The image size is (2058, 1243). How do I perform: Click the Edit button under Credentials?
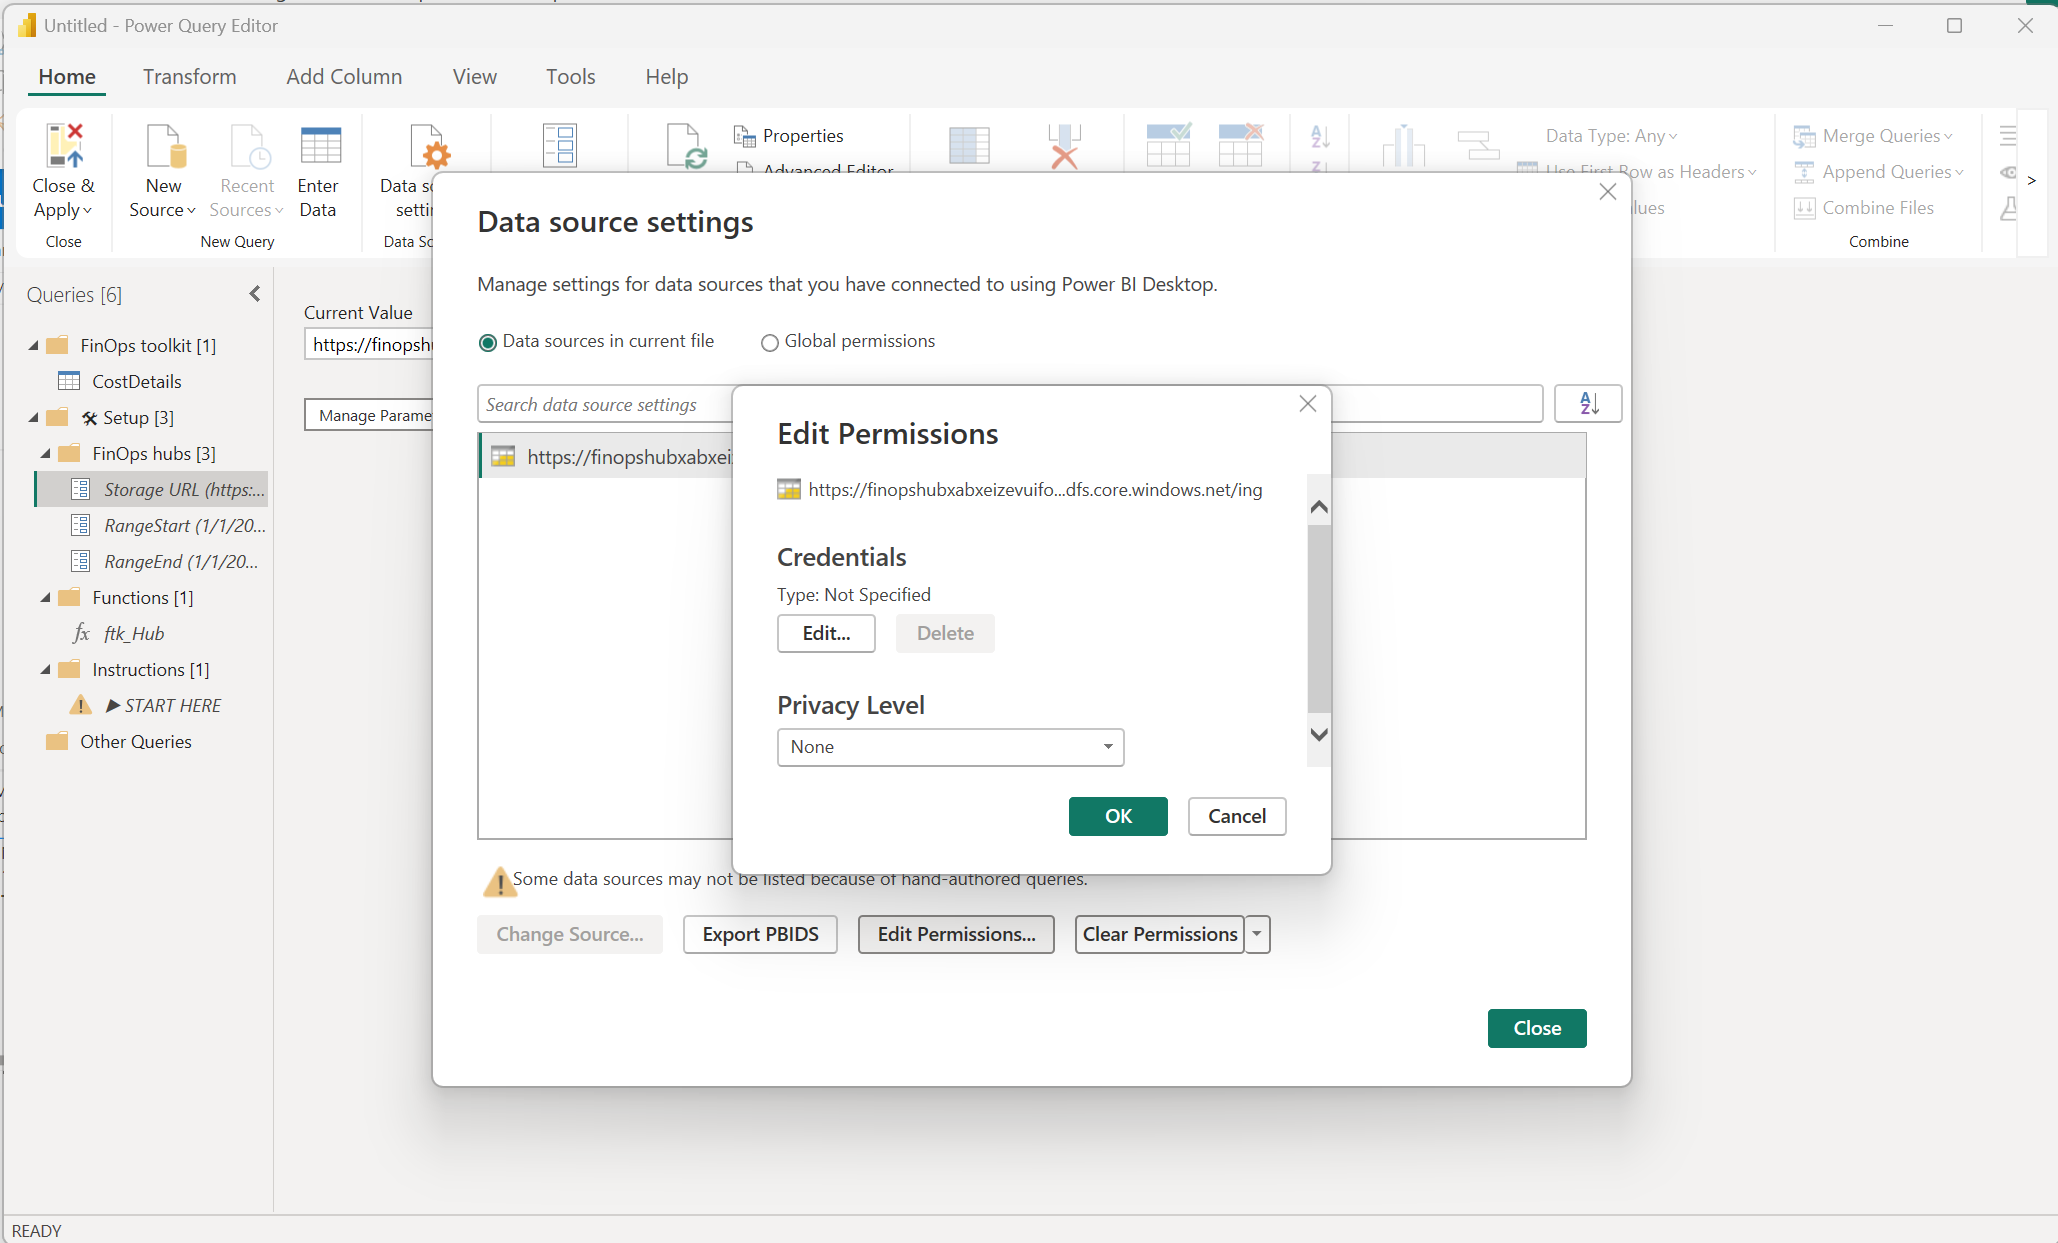coord(826,633)
